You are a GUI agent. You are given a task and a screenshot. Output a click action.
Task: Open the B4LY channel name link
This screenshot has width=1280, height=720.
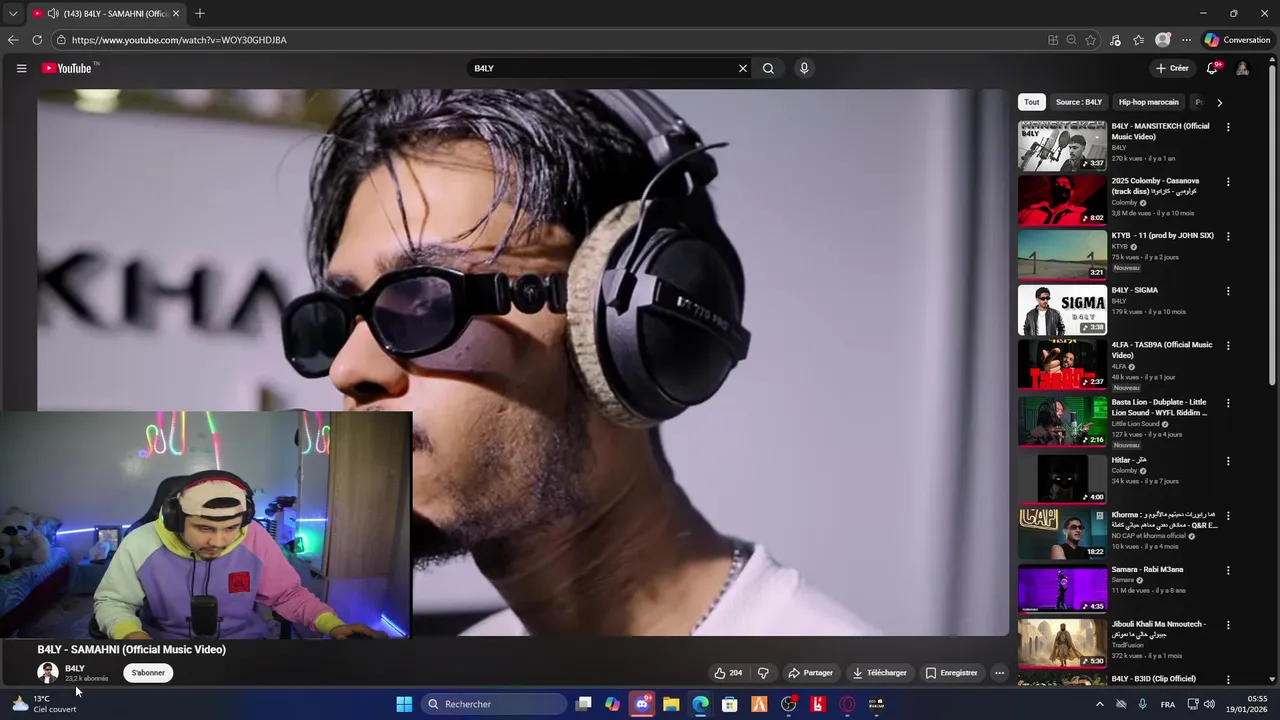tap(75, 669)
